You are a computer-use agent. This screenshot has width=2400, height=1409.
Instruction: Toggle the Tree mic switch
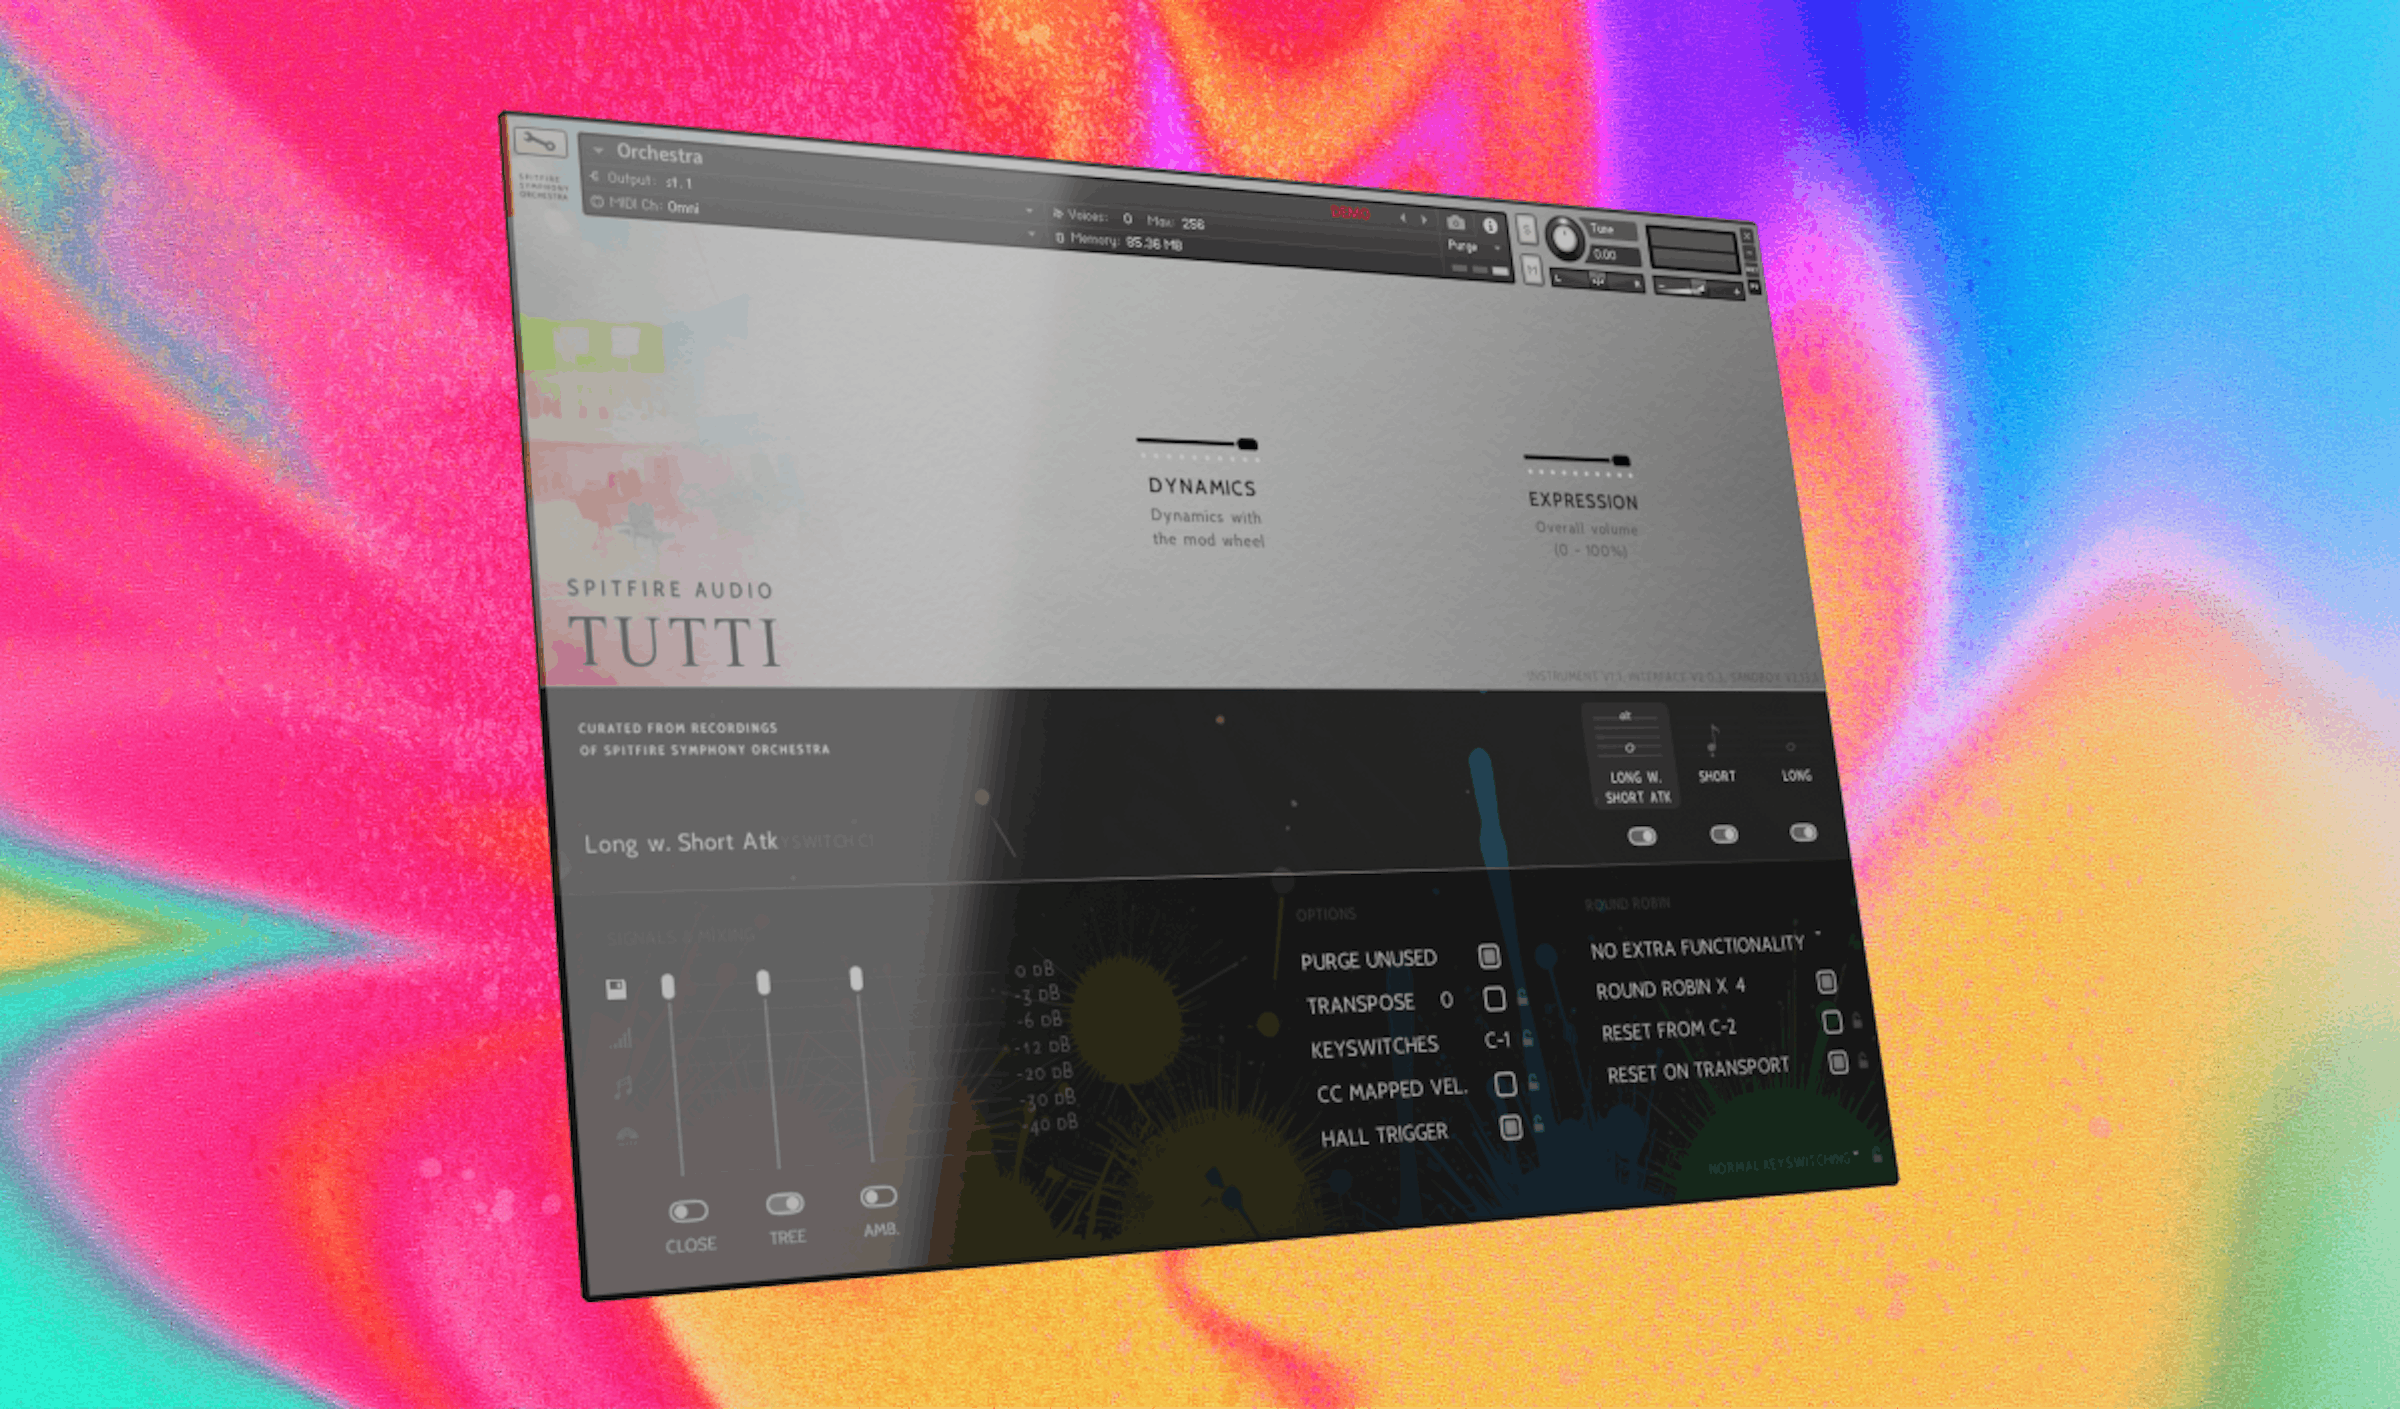(784, 1203)
